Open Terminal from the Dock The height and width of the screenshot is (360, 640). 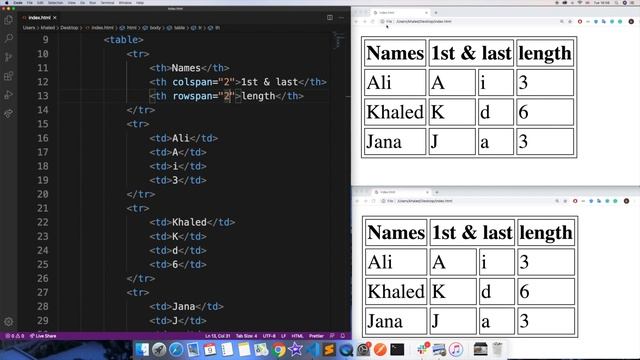pyautogui.click(x=397, y=350)
